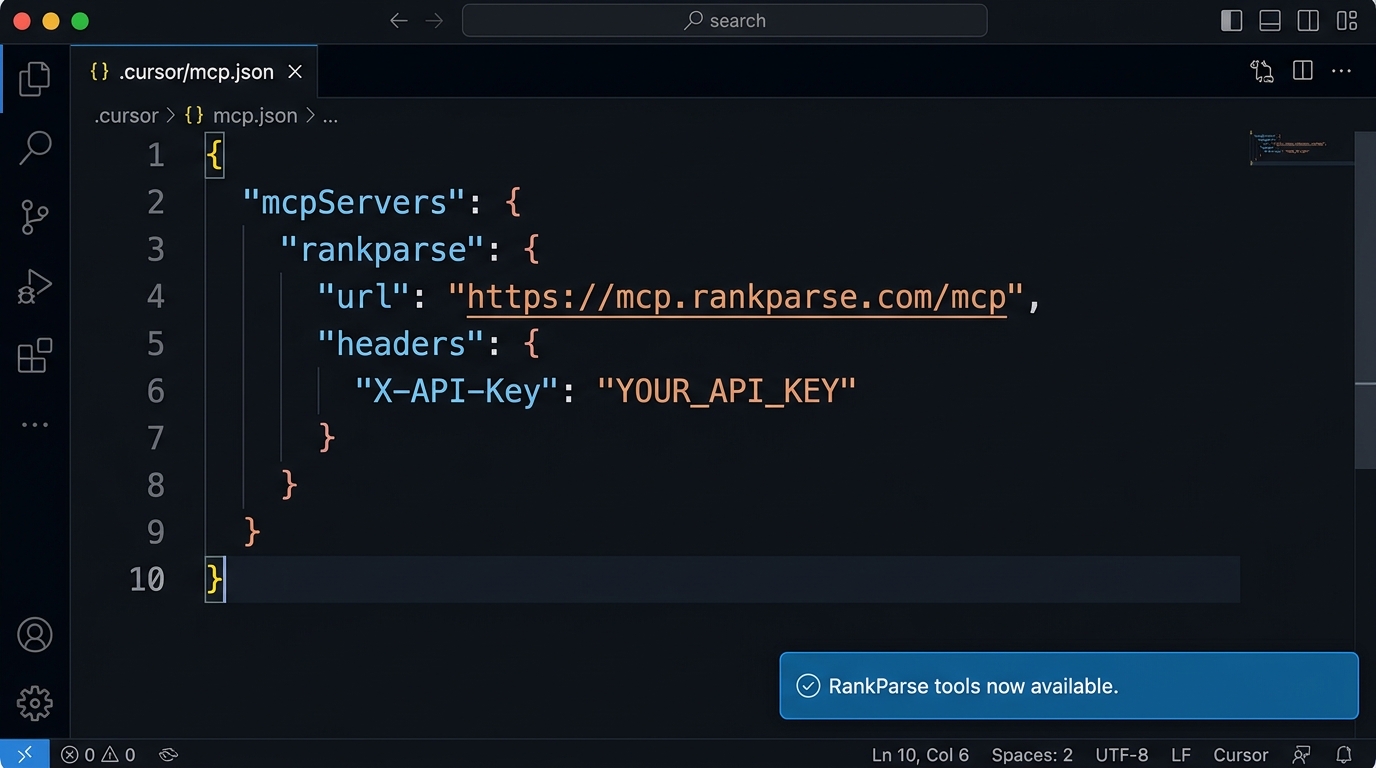Click the status bar icon before the bell
This screenshot has width=1376, height=768.
[x=1302, y=755]
